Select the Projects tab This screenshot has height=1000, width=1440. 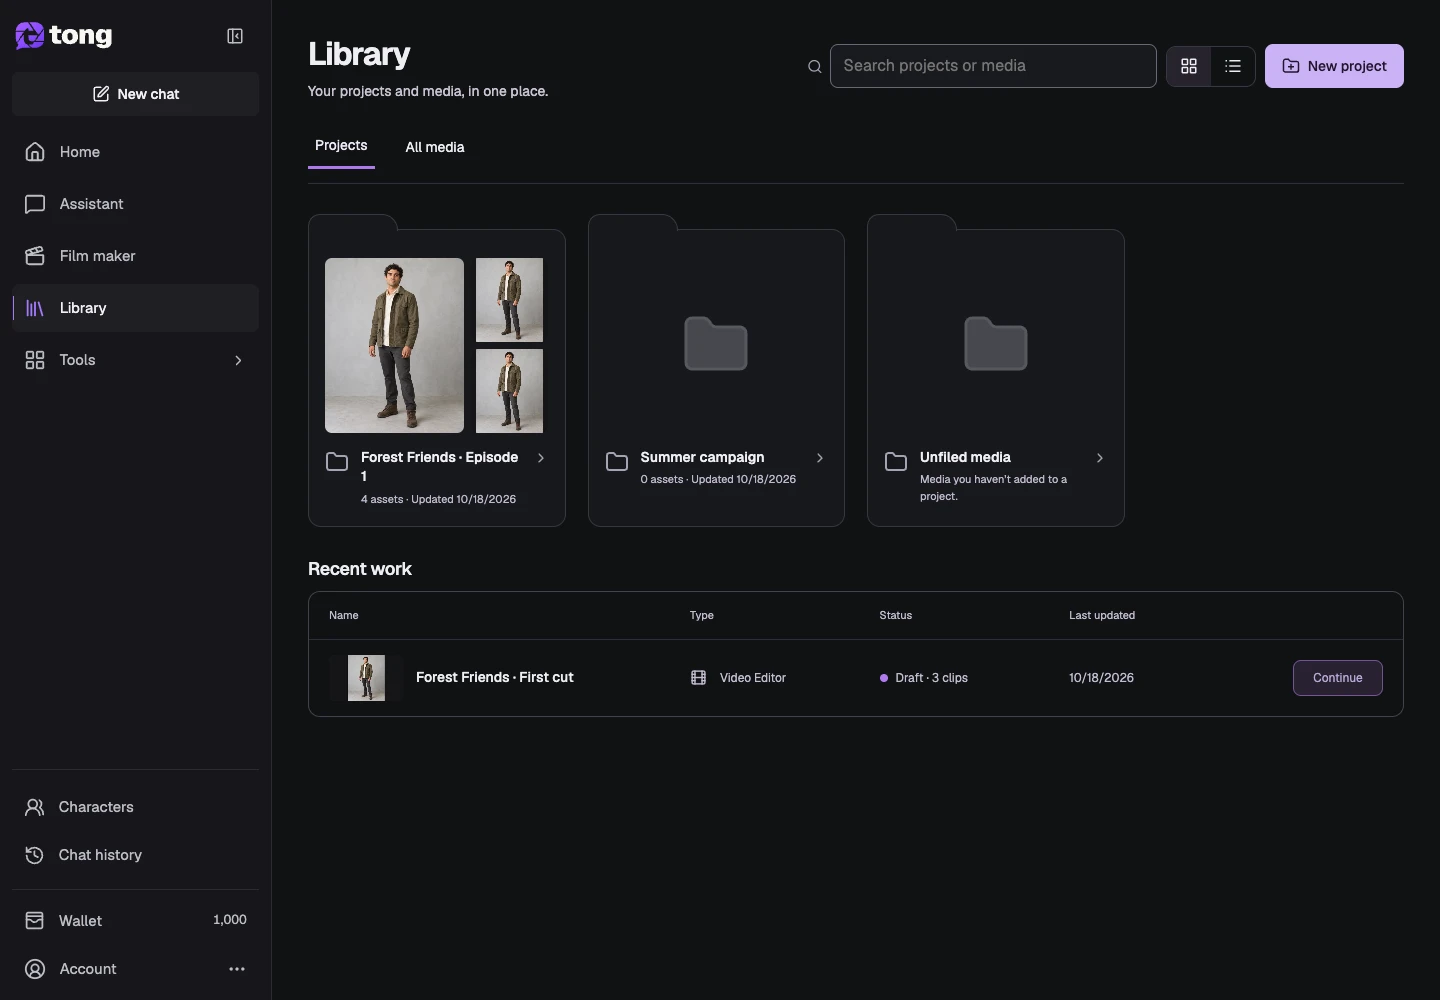(341, 146)
